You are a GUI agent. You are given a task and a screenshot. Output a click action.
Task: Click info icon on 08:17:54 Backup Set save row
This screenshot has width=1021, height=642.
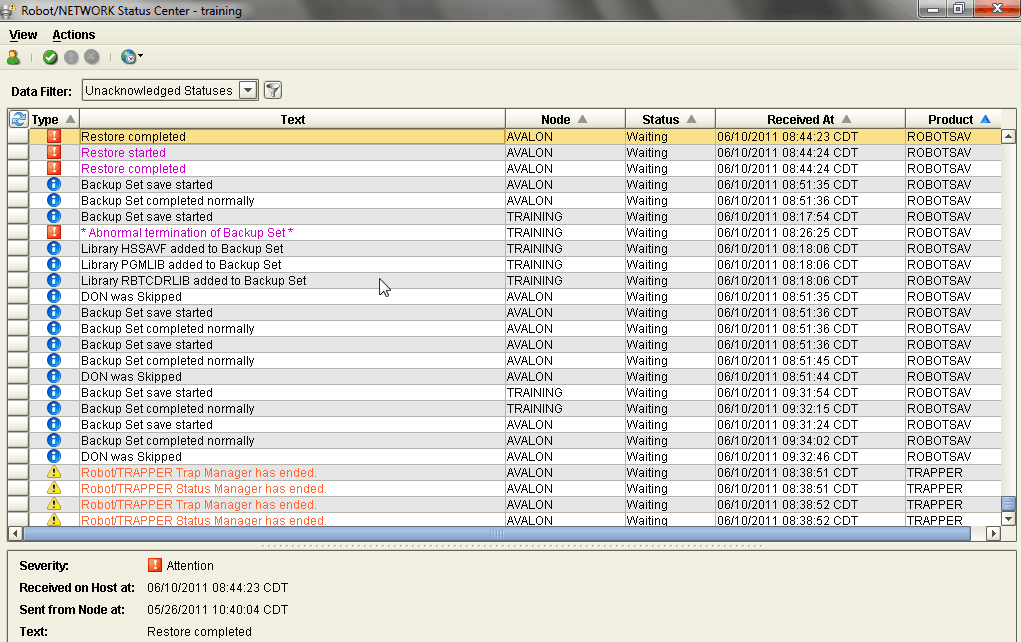(x=54, y=216)
